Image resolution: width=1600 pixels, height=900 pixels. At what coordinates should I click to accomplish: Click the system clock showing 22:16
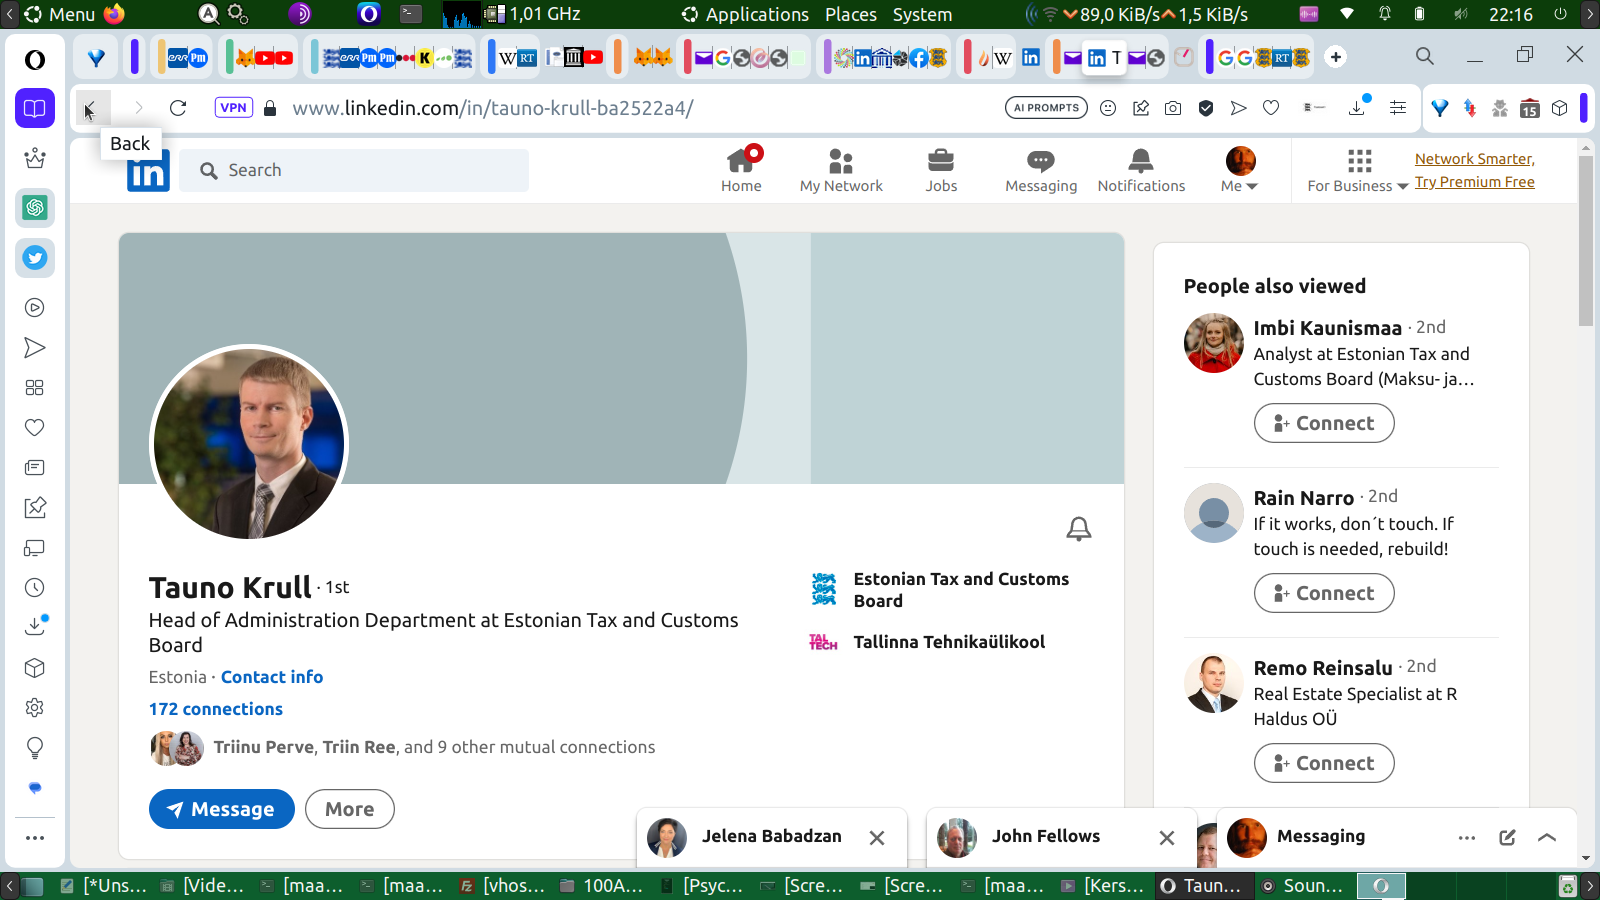pos(1510,14)
